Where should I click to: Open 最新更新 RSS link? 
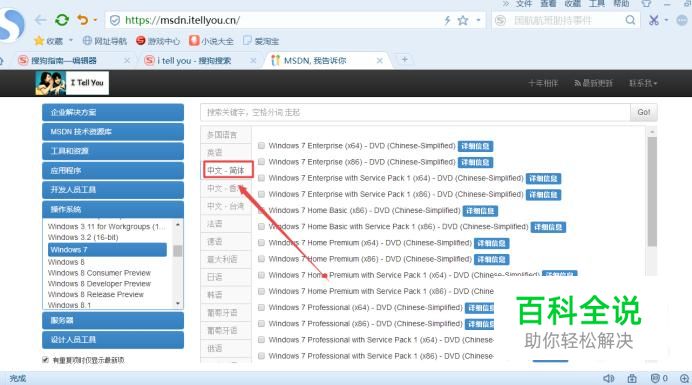click(x=593, y=83)
